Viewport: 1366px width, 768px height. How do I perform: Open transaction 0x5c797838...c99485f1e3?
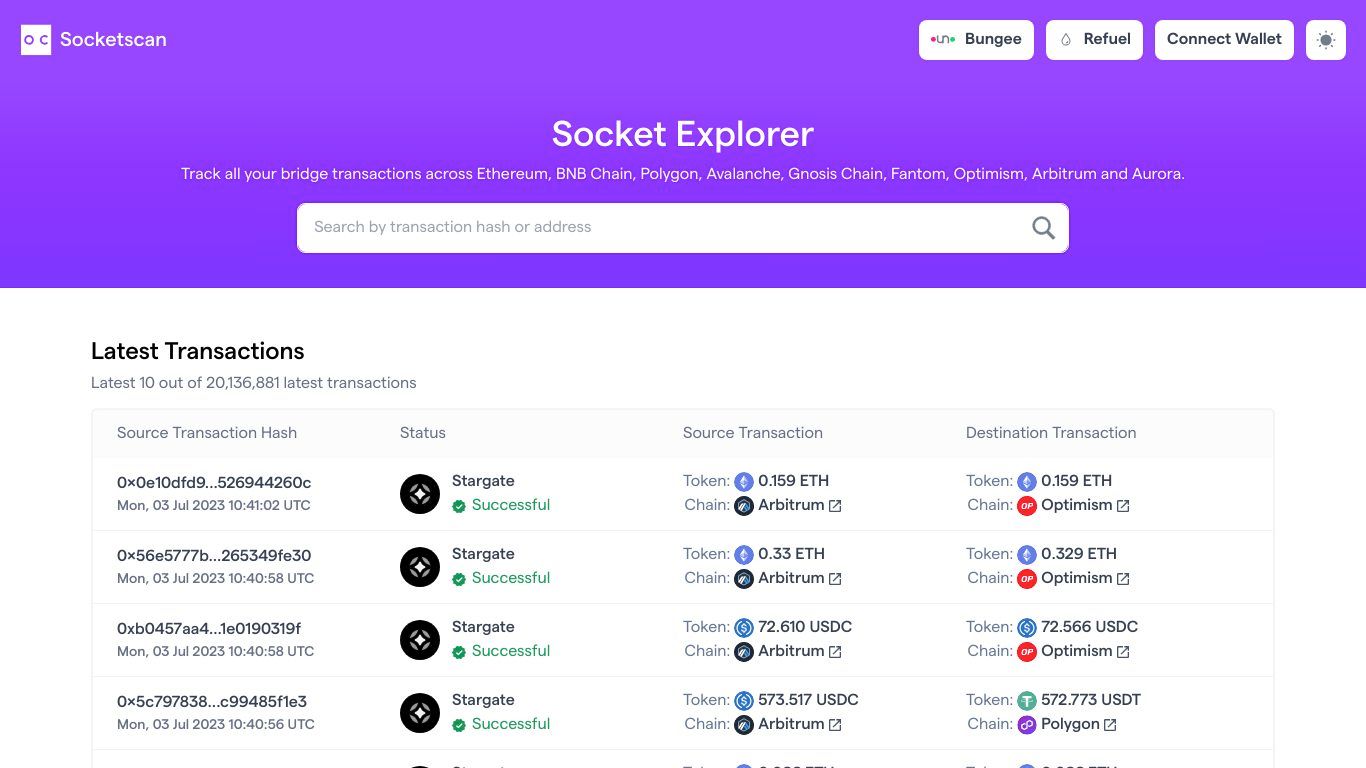tap(212, 701)
